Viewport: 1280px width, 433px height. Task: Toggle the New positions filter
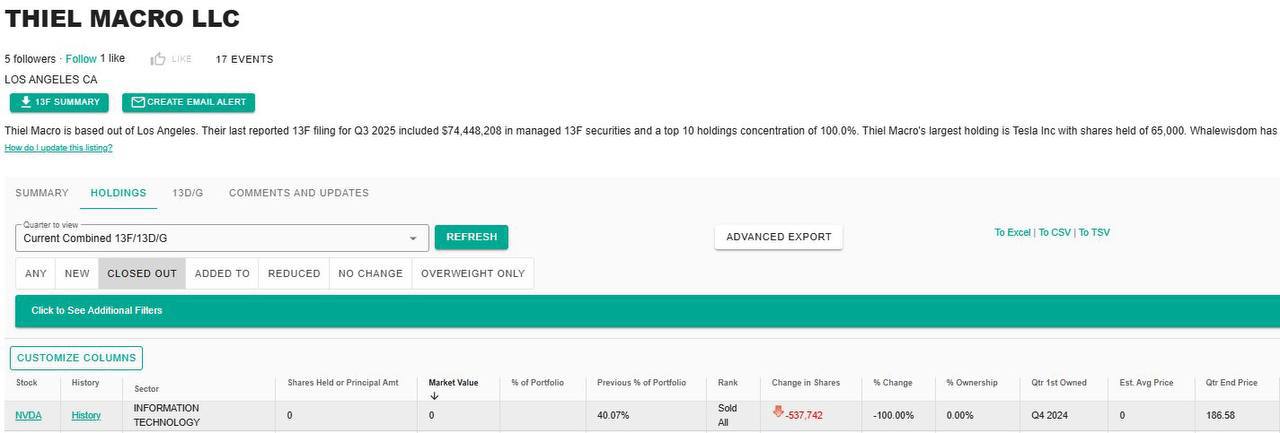[x=77, y=273]
